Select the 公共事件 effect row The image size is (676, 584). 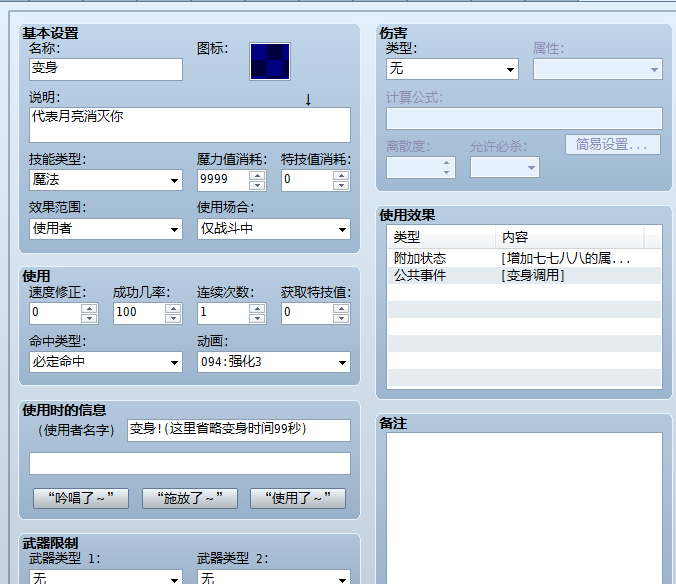pos(524,275)
